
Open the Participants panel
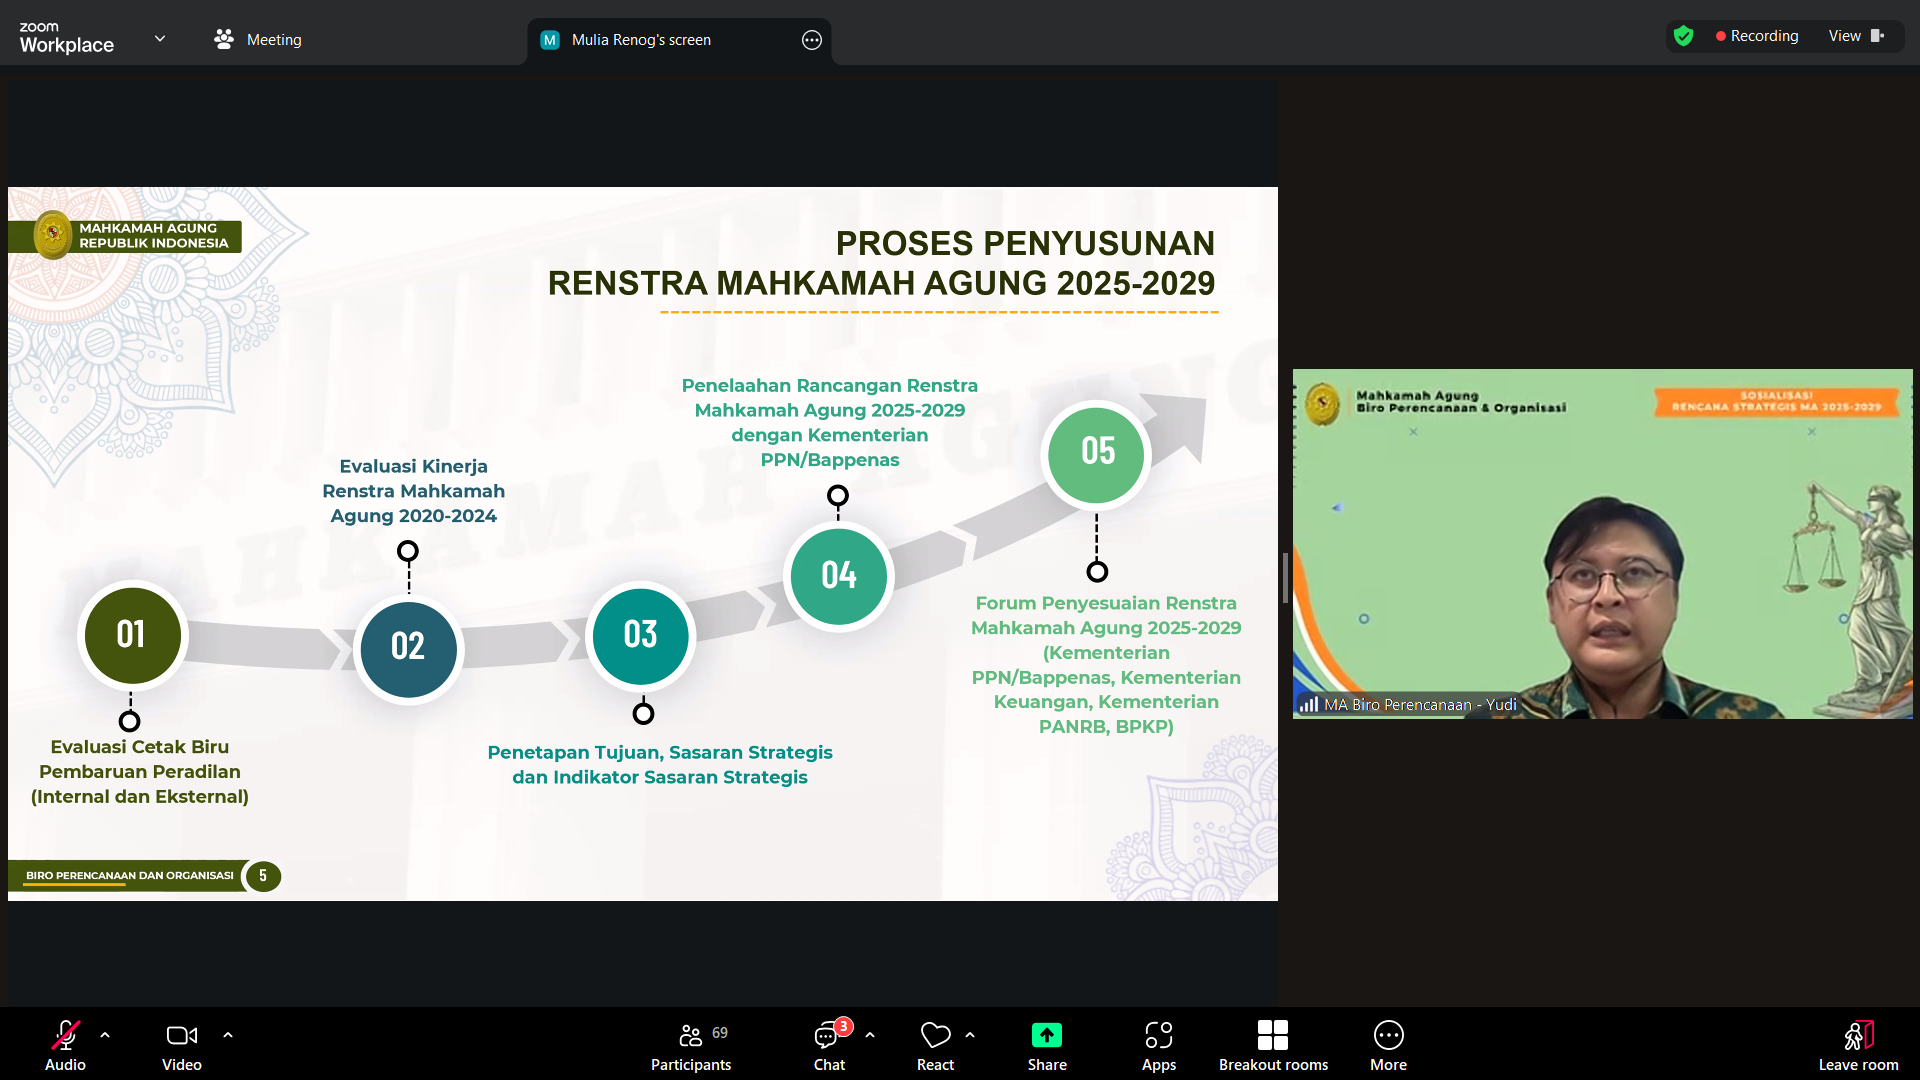690,1044
